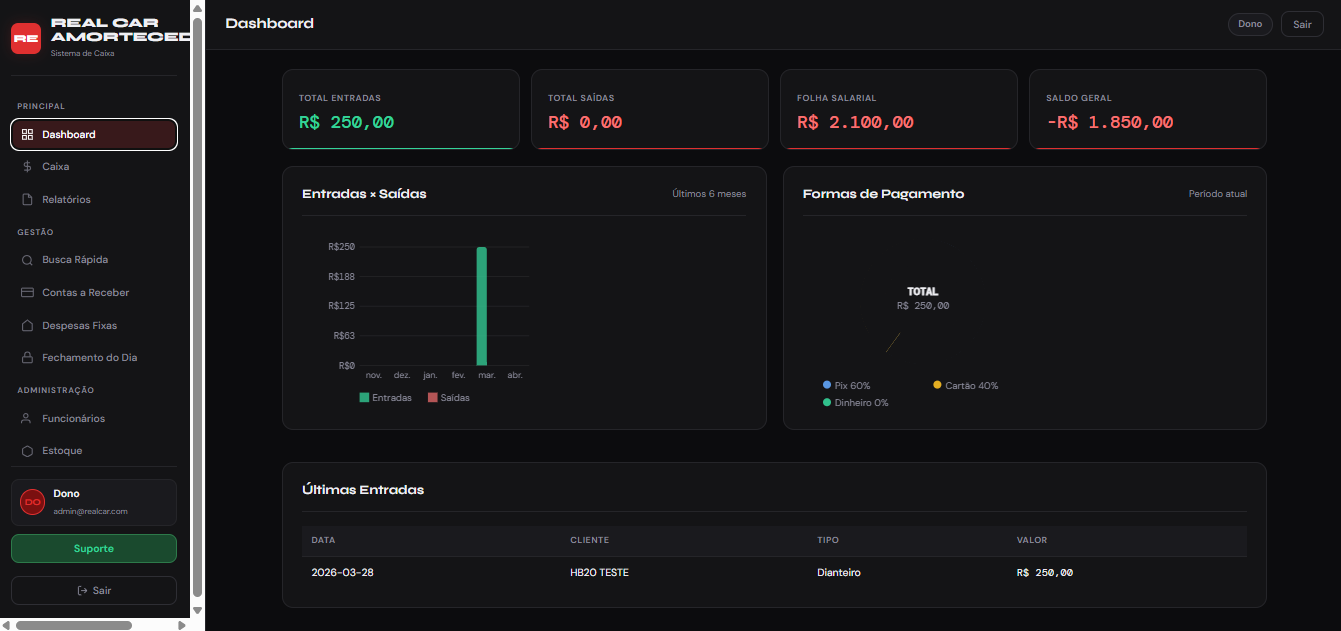Click the Despesas Fixas house icon

coord(28,326)
